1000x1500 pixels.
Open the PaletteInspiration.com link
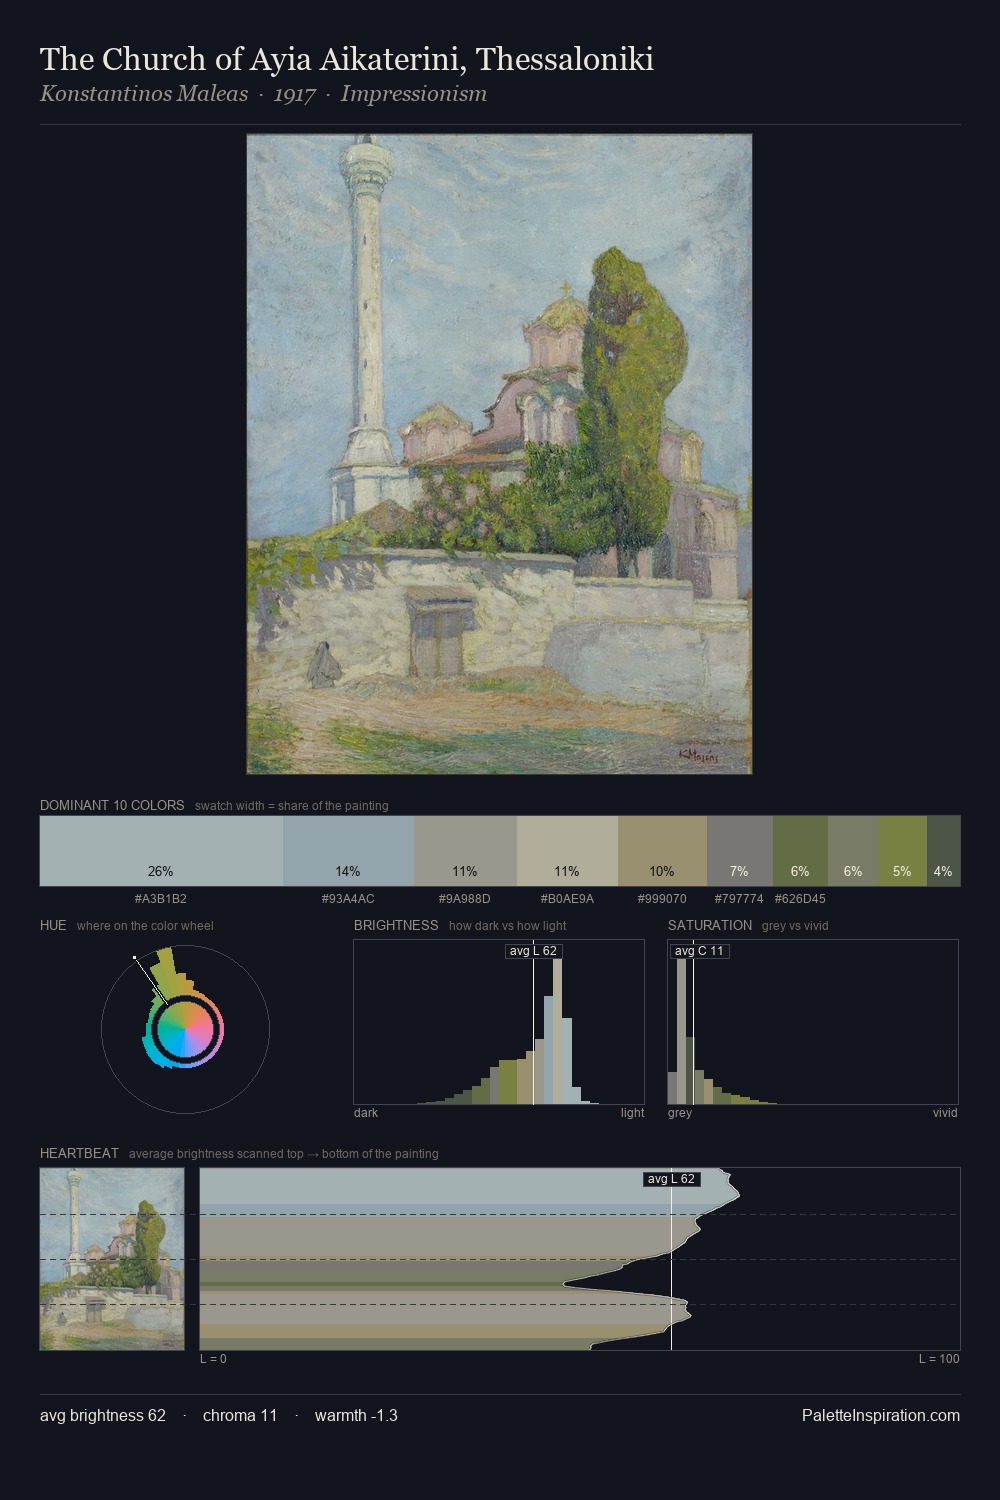[x=881, y=1415]
